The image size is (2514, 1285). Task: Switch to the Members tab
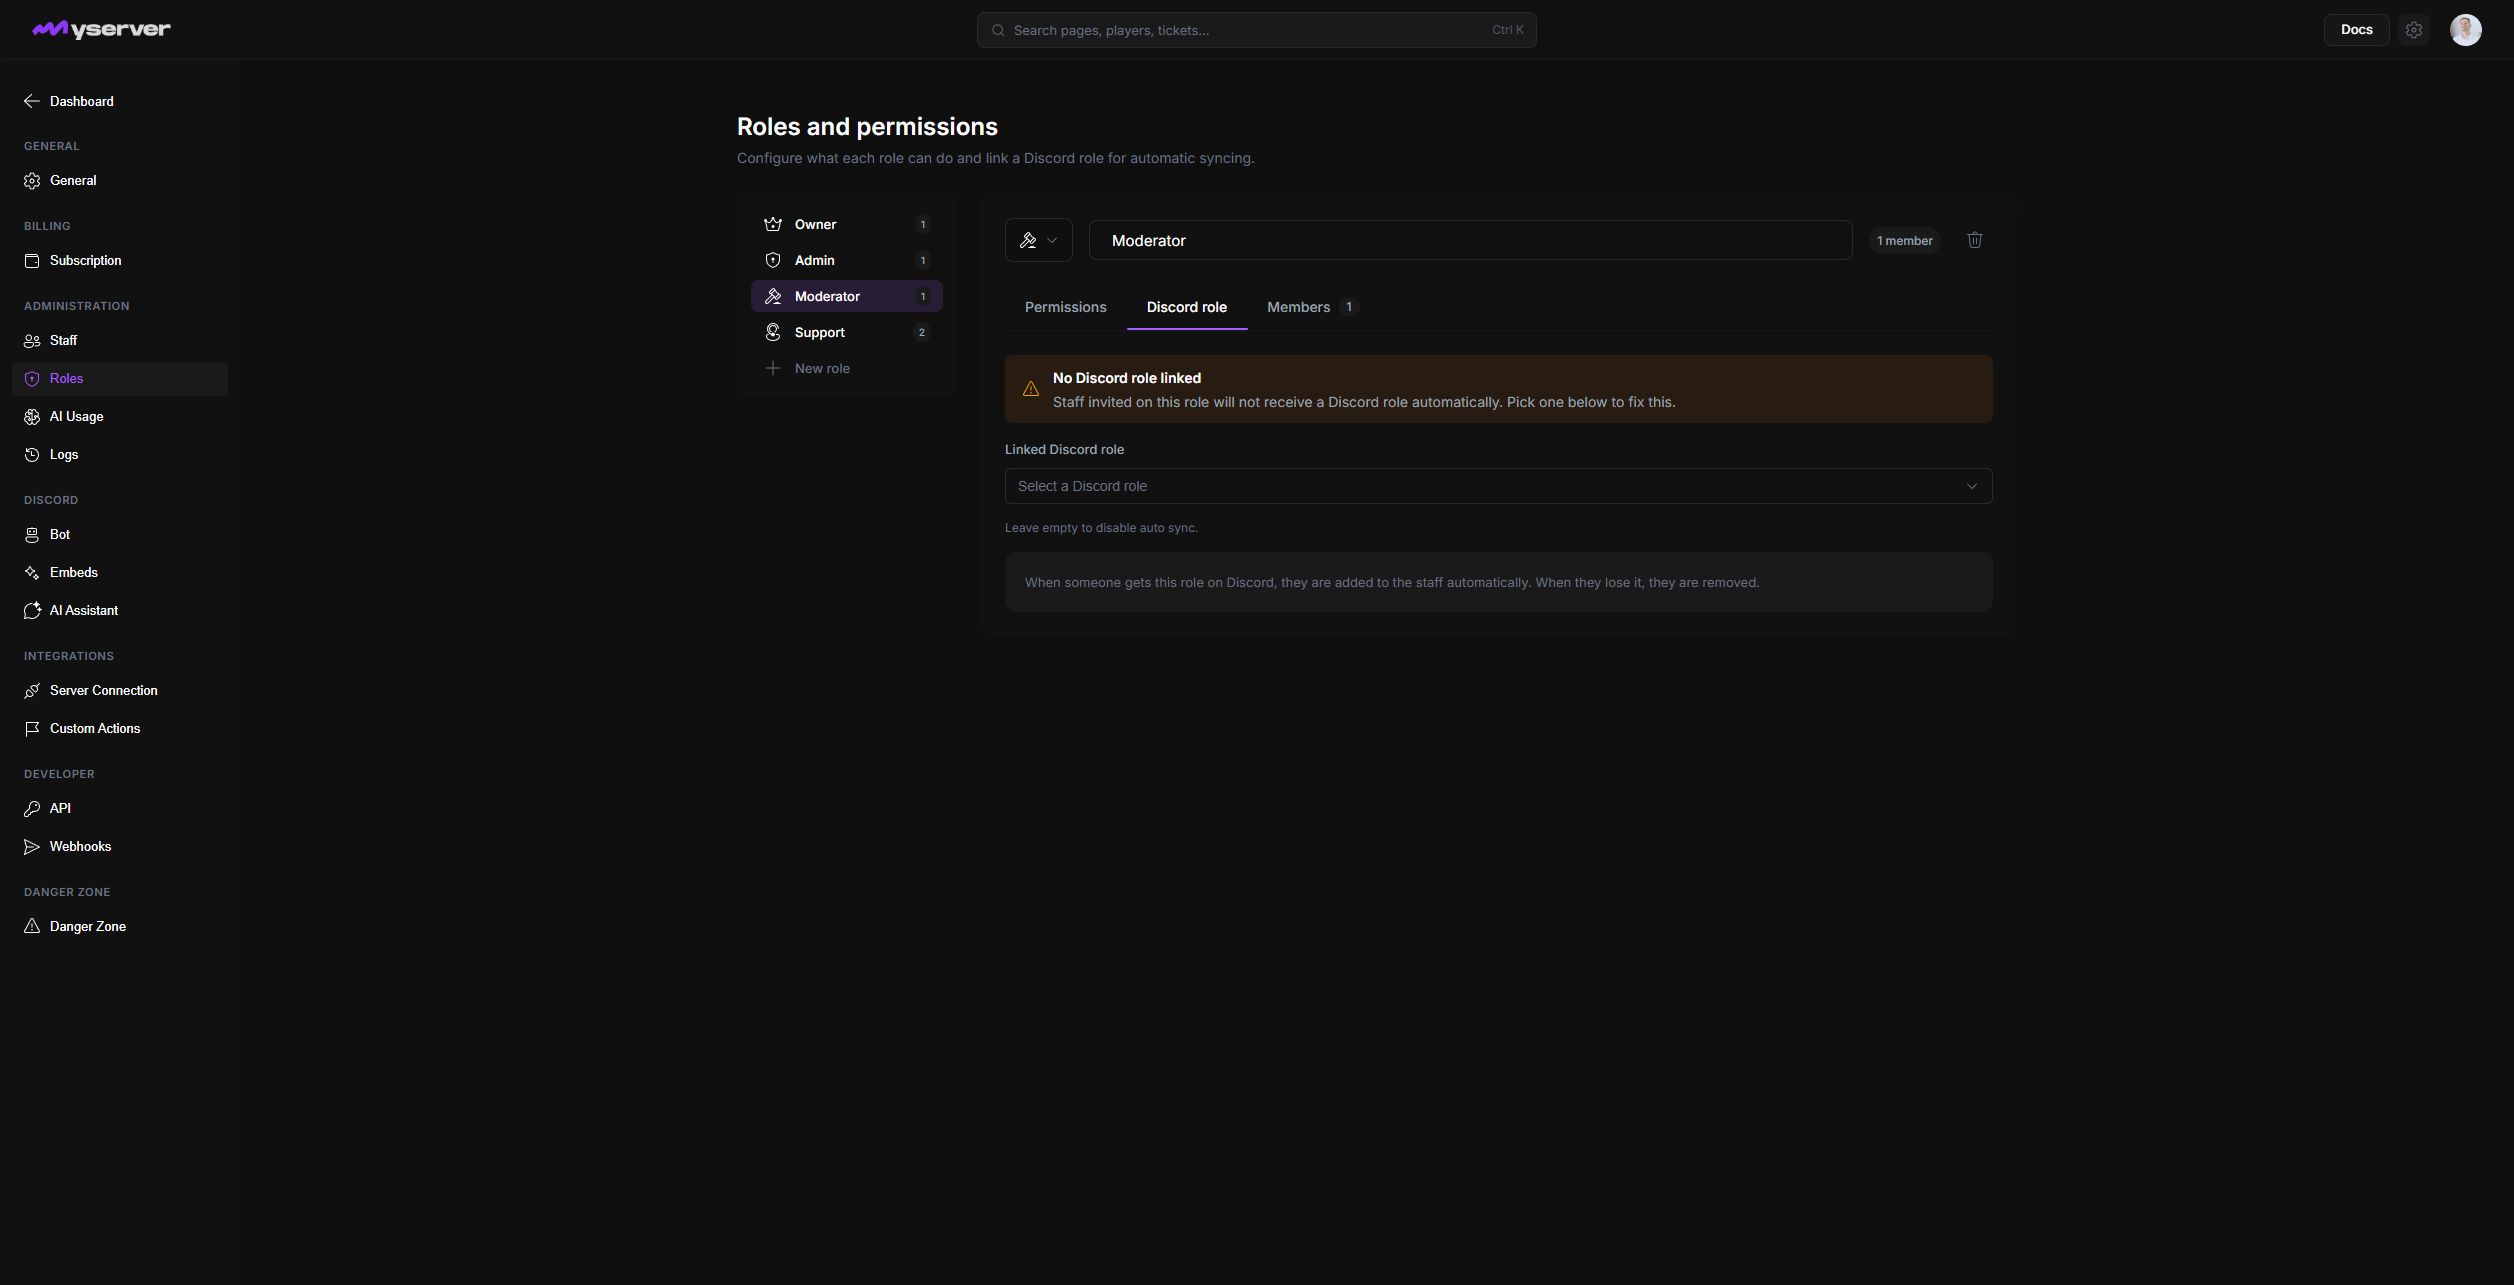click(1311, 307)
